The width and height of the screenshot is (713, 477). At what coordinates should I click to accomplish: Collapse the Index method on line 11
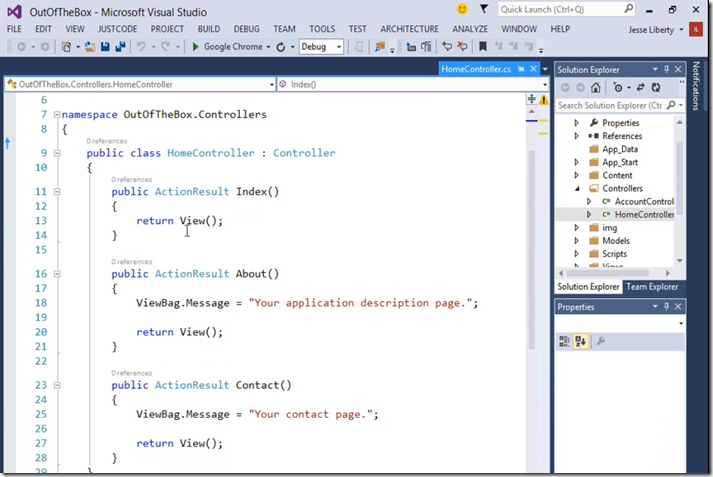[57, 192]
